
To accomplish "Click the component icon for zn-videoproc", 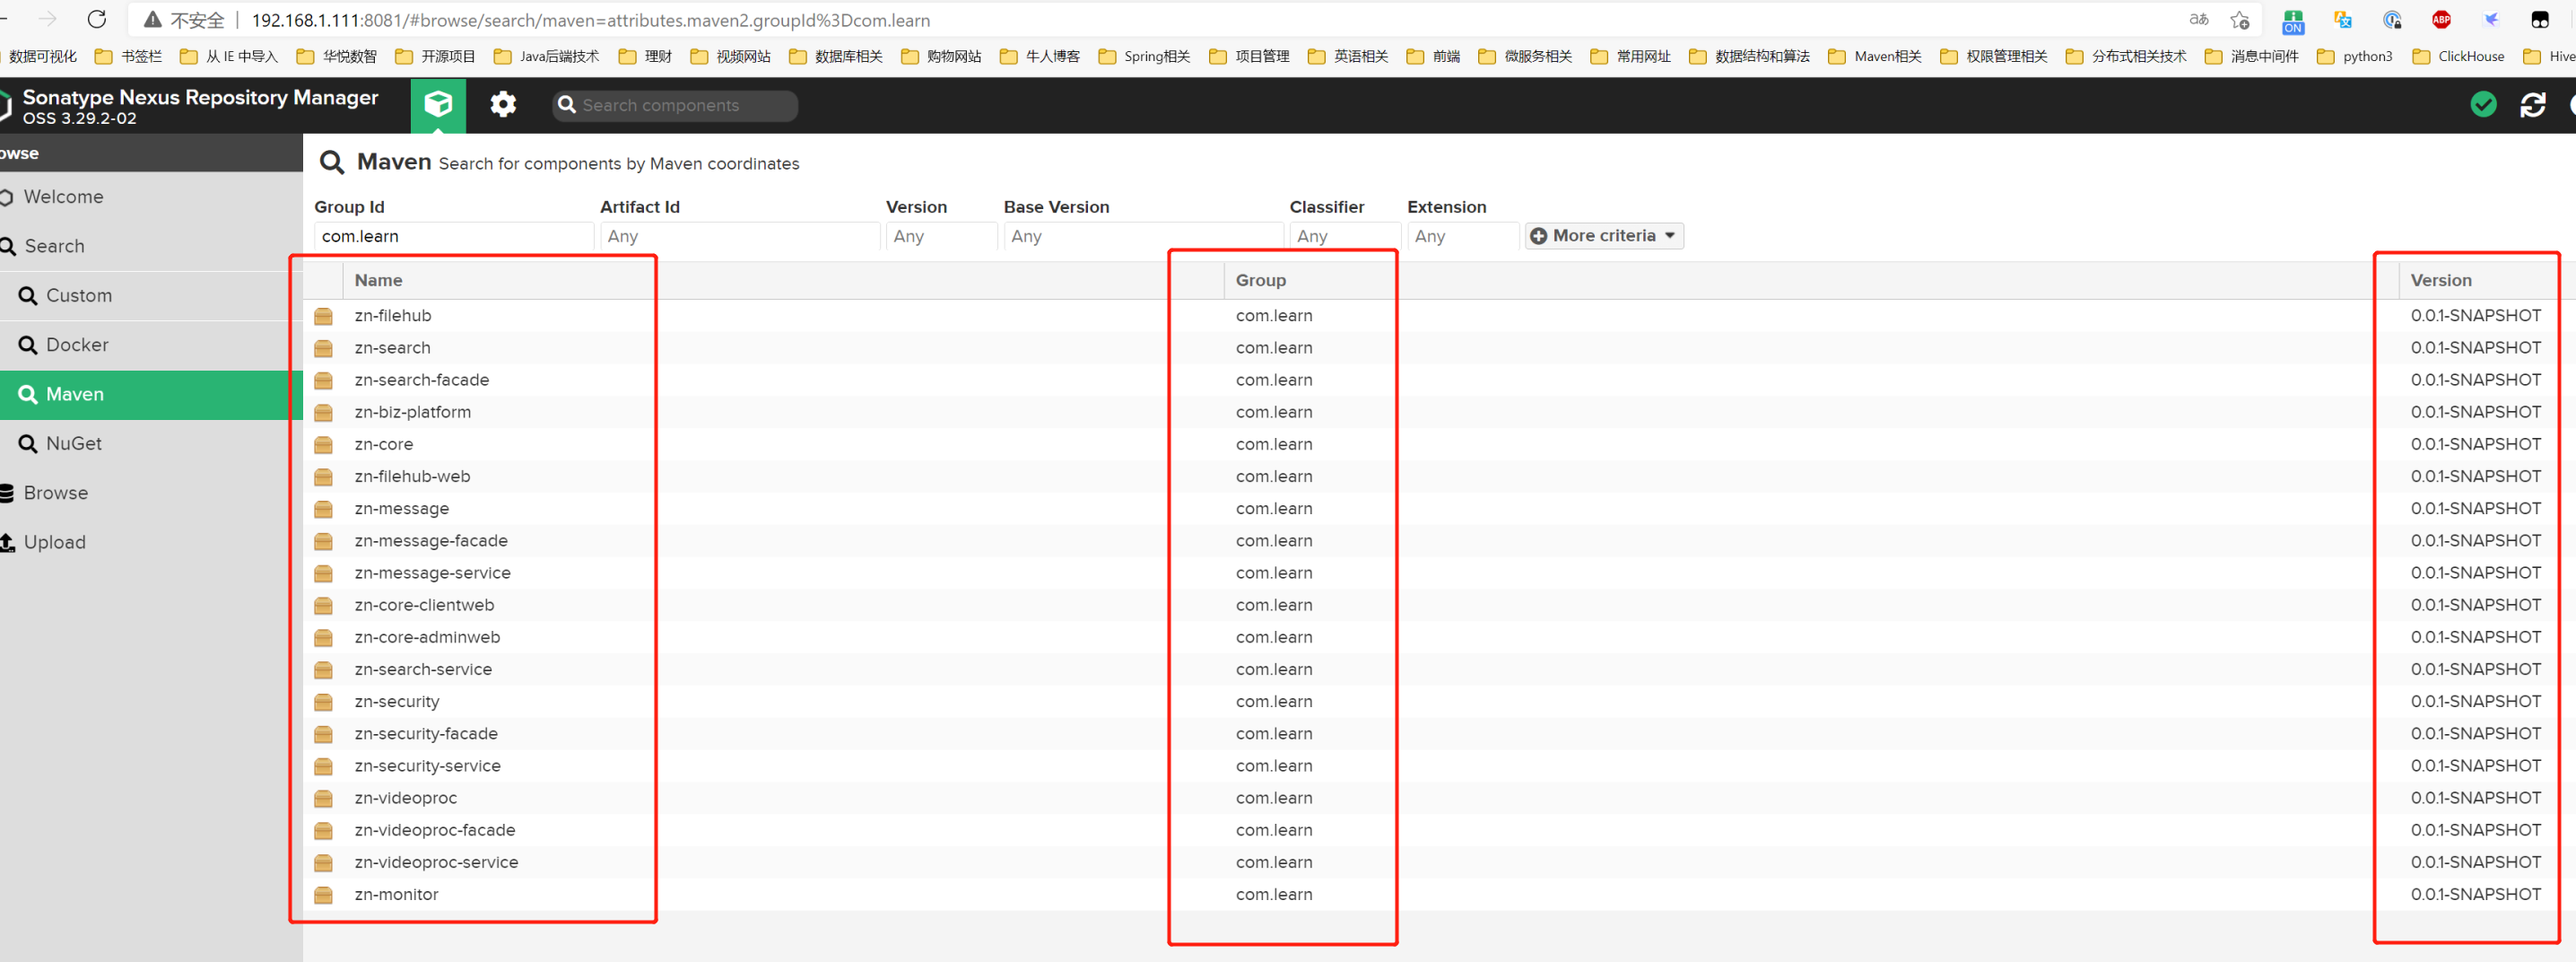I will [x=323, y=798].
